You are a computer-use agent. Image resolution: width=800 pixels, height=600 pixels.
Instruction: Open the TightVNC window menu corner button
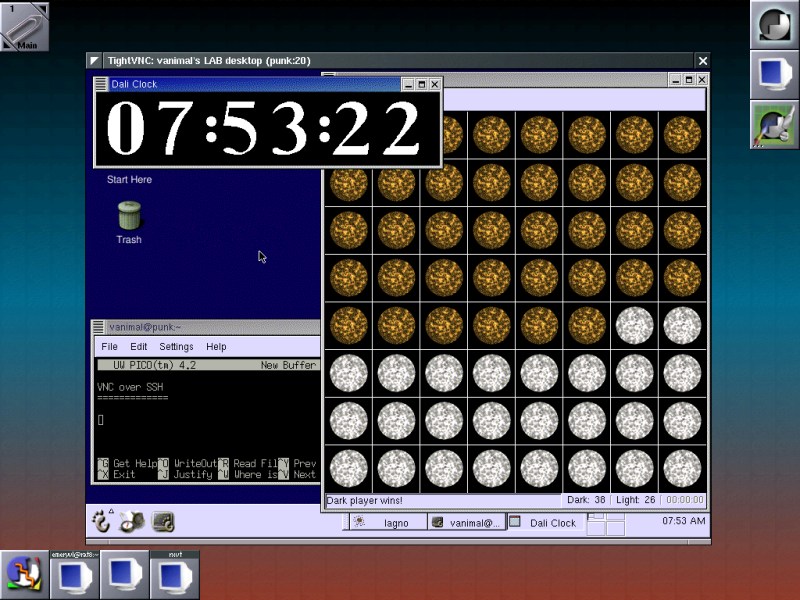pyautogui.click(x=94, y=61)
